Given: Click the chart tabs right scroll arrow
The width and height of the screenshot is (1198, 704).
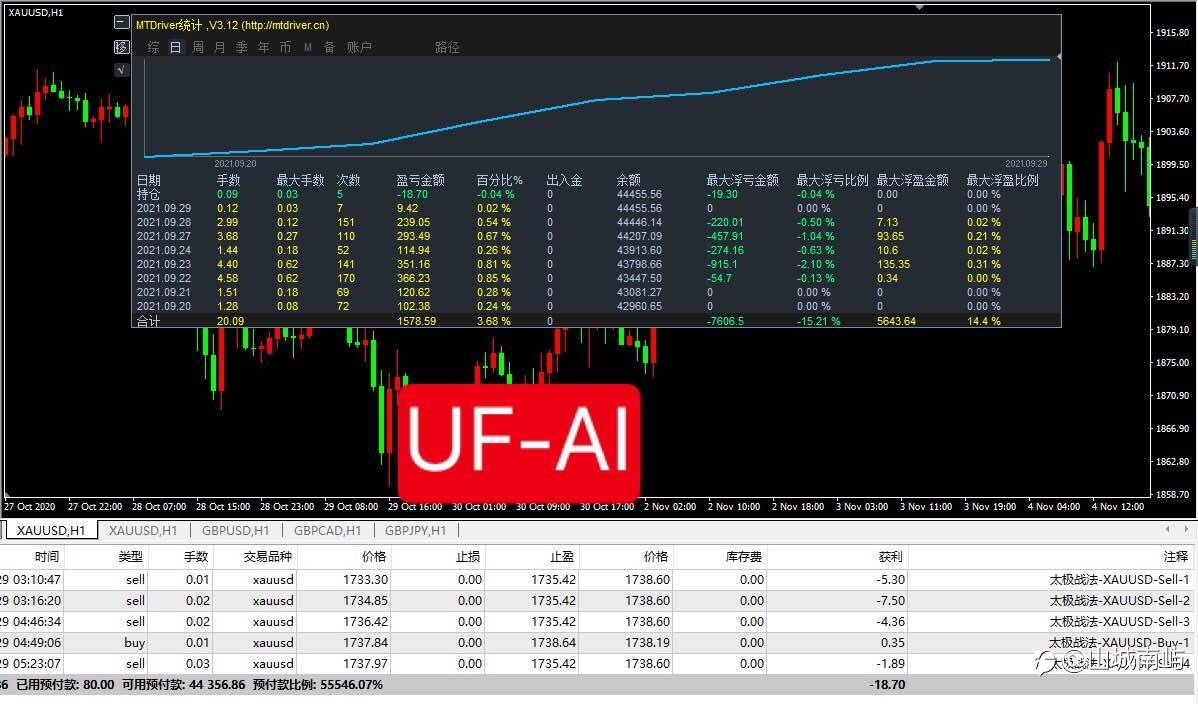Looking at the screenshot, I should pos(1186,529).
